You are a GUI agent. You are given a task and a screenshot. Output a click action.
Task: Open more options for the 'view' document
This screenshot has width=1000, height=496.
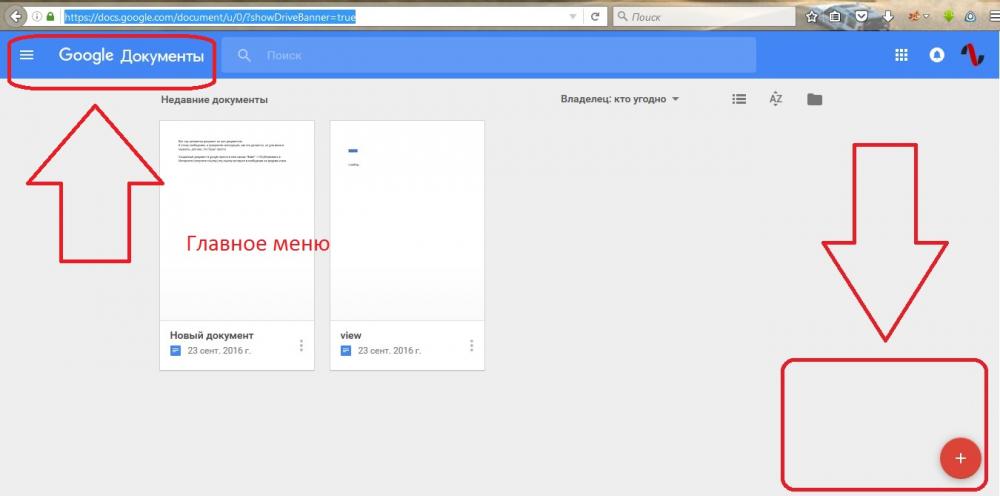(471, 345)
